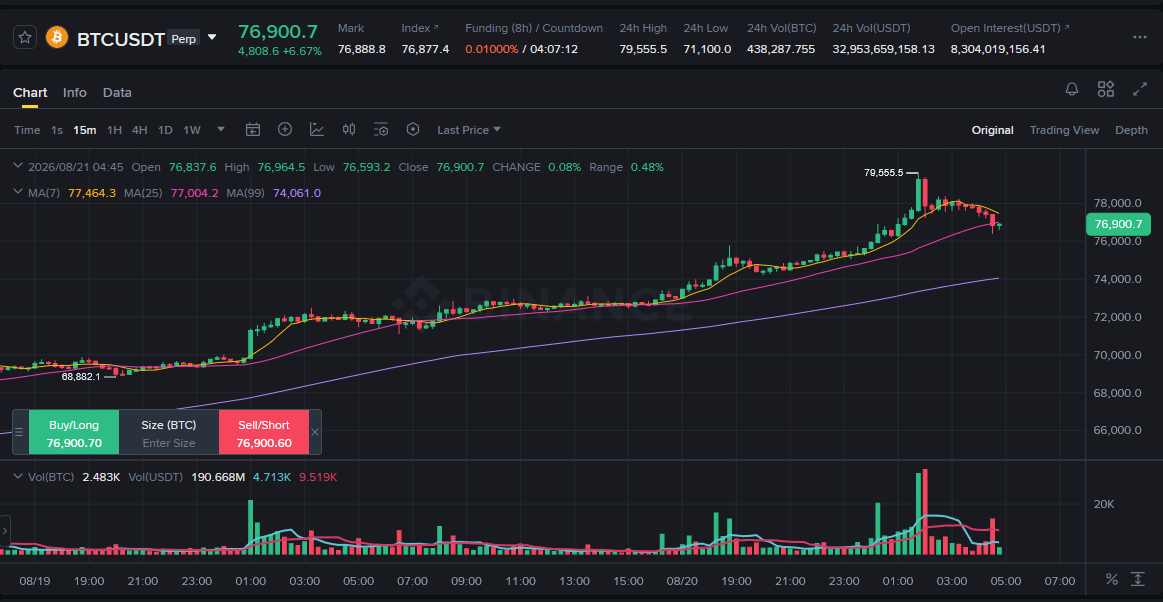Screen dimensions: 1163x602
Task: Click the MA(99) value 74,061.0
Action: pos(297,193)
